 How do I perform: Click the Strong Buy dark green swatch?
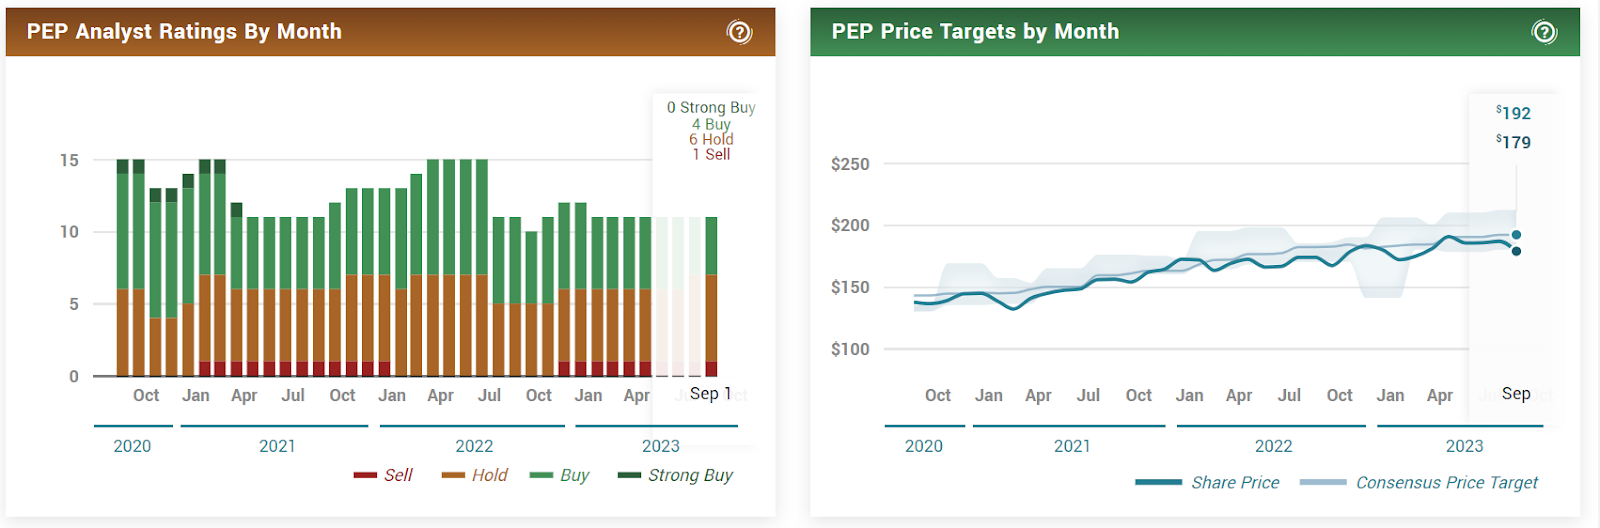pyautogui.click(x=629, y=475)
